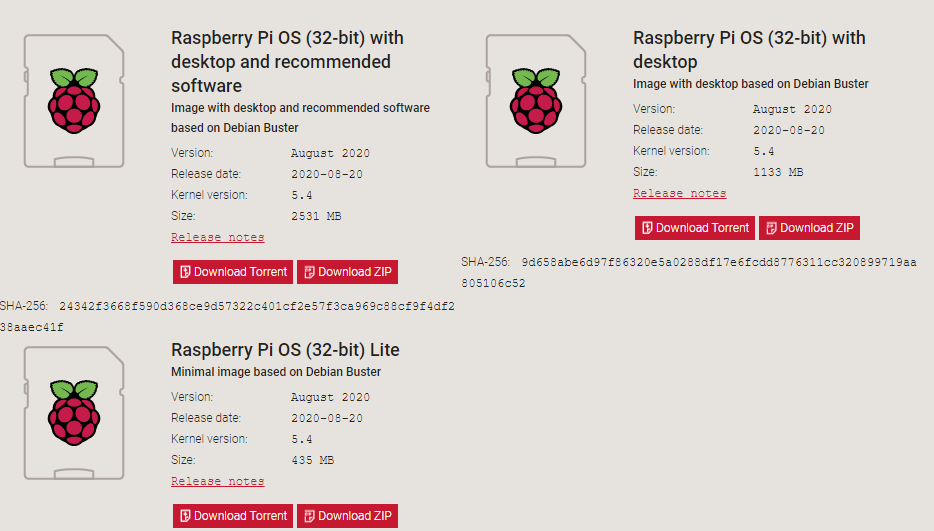
Task: Click size value '435 MB'
Action: [x=313, y=460]
